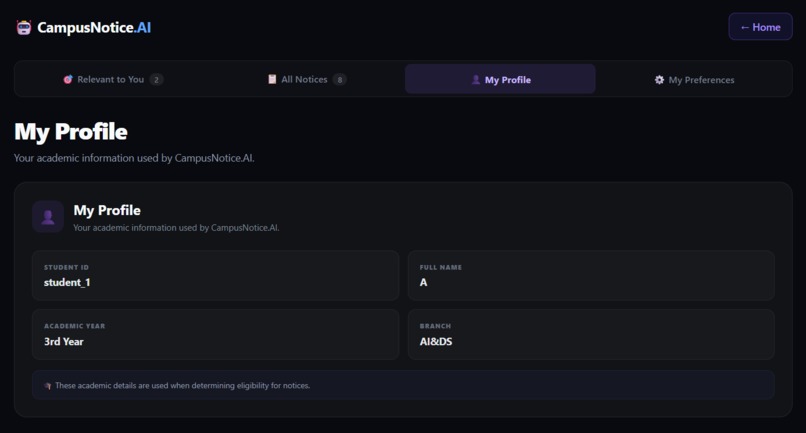806x433 pixels.
Task: Click the BRANCH label
Action: pos(435,326)
